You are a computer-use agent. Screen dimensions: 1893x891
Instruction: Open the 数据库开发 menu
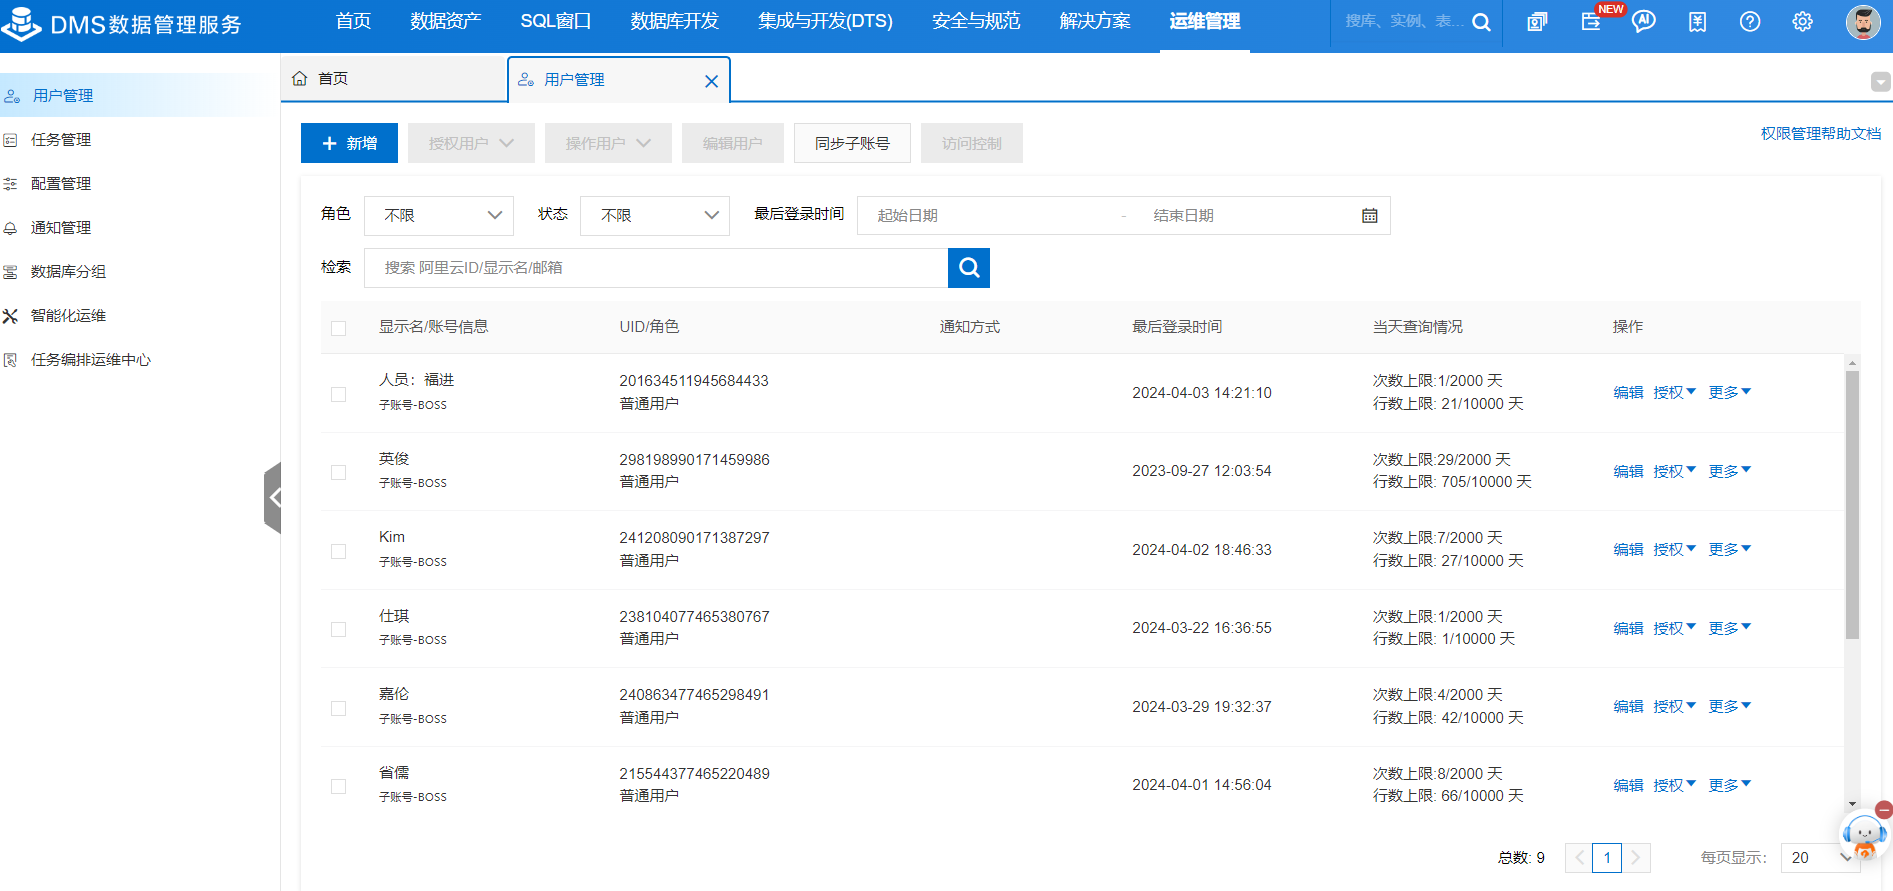tap(675, 21)
